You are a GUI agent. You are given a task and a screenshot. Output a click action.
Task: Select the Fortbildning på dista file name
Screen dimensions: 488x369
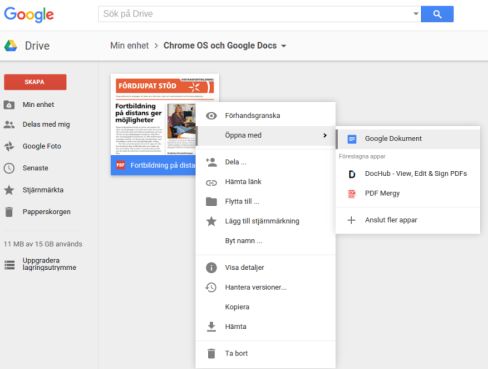(x=163, y=165)
